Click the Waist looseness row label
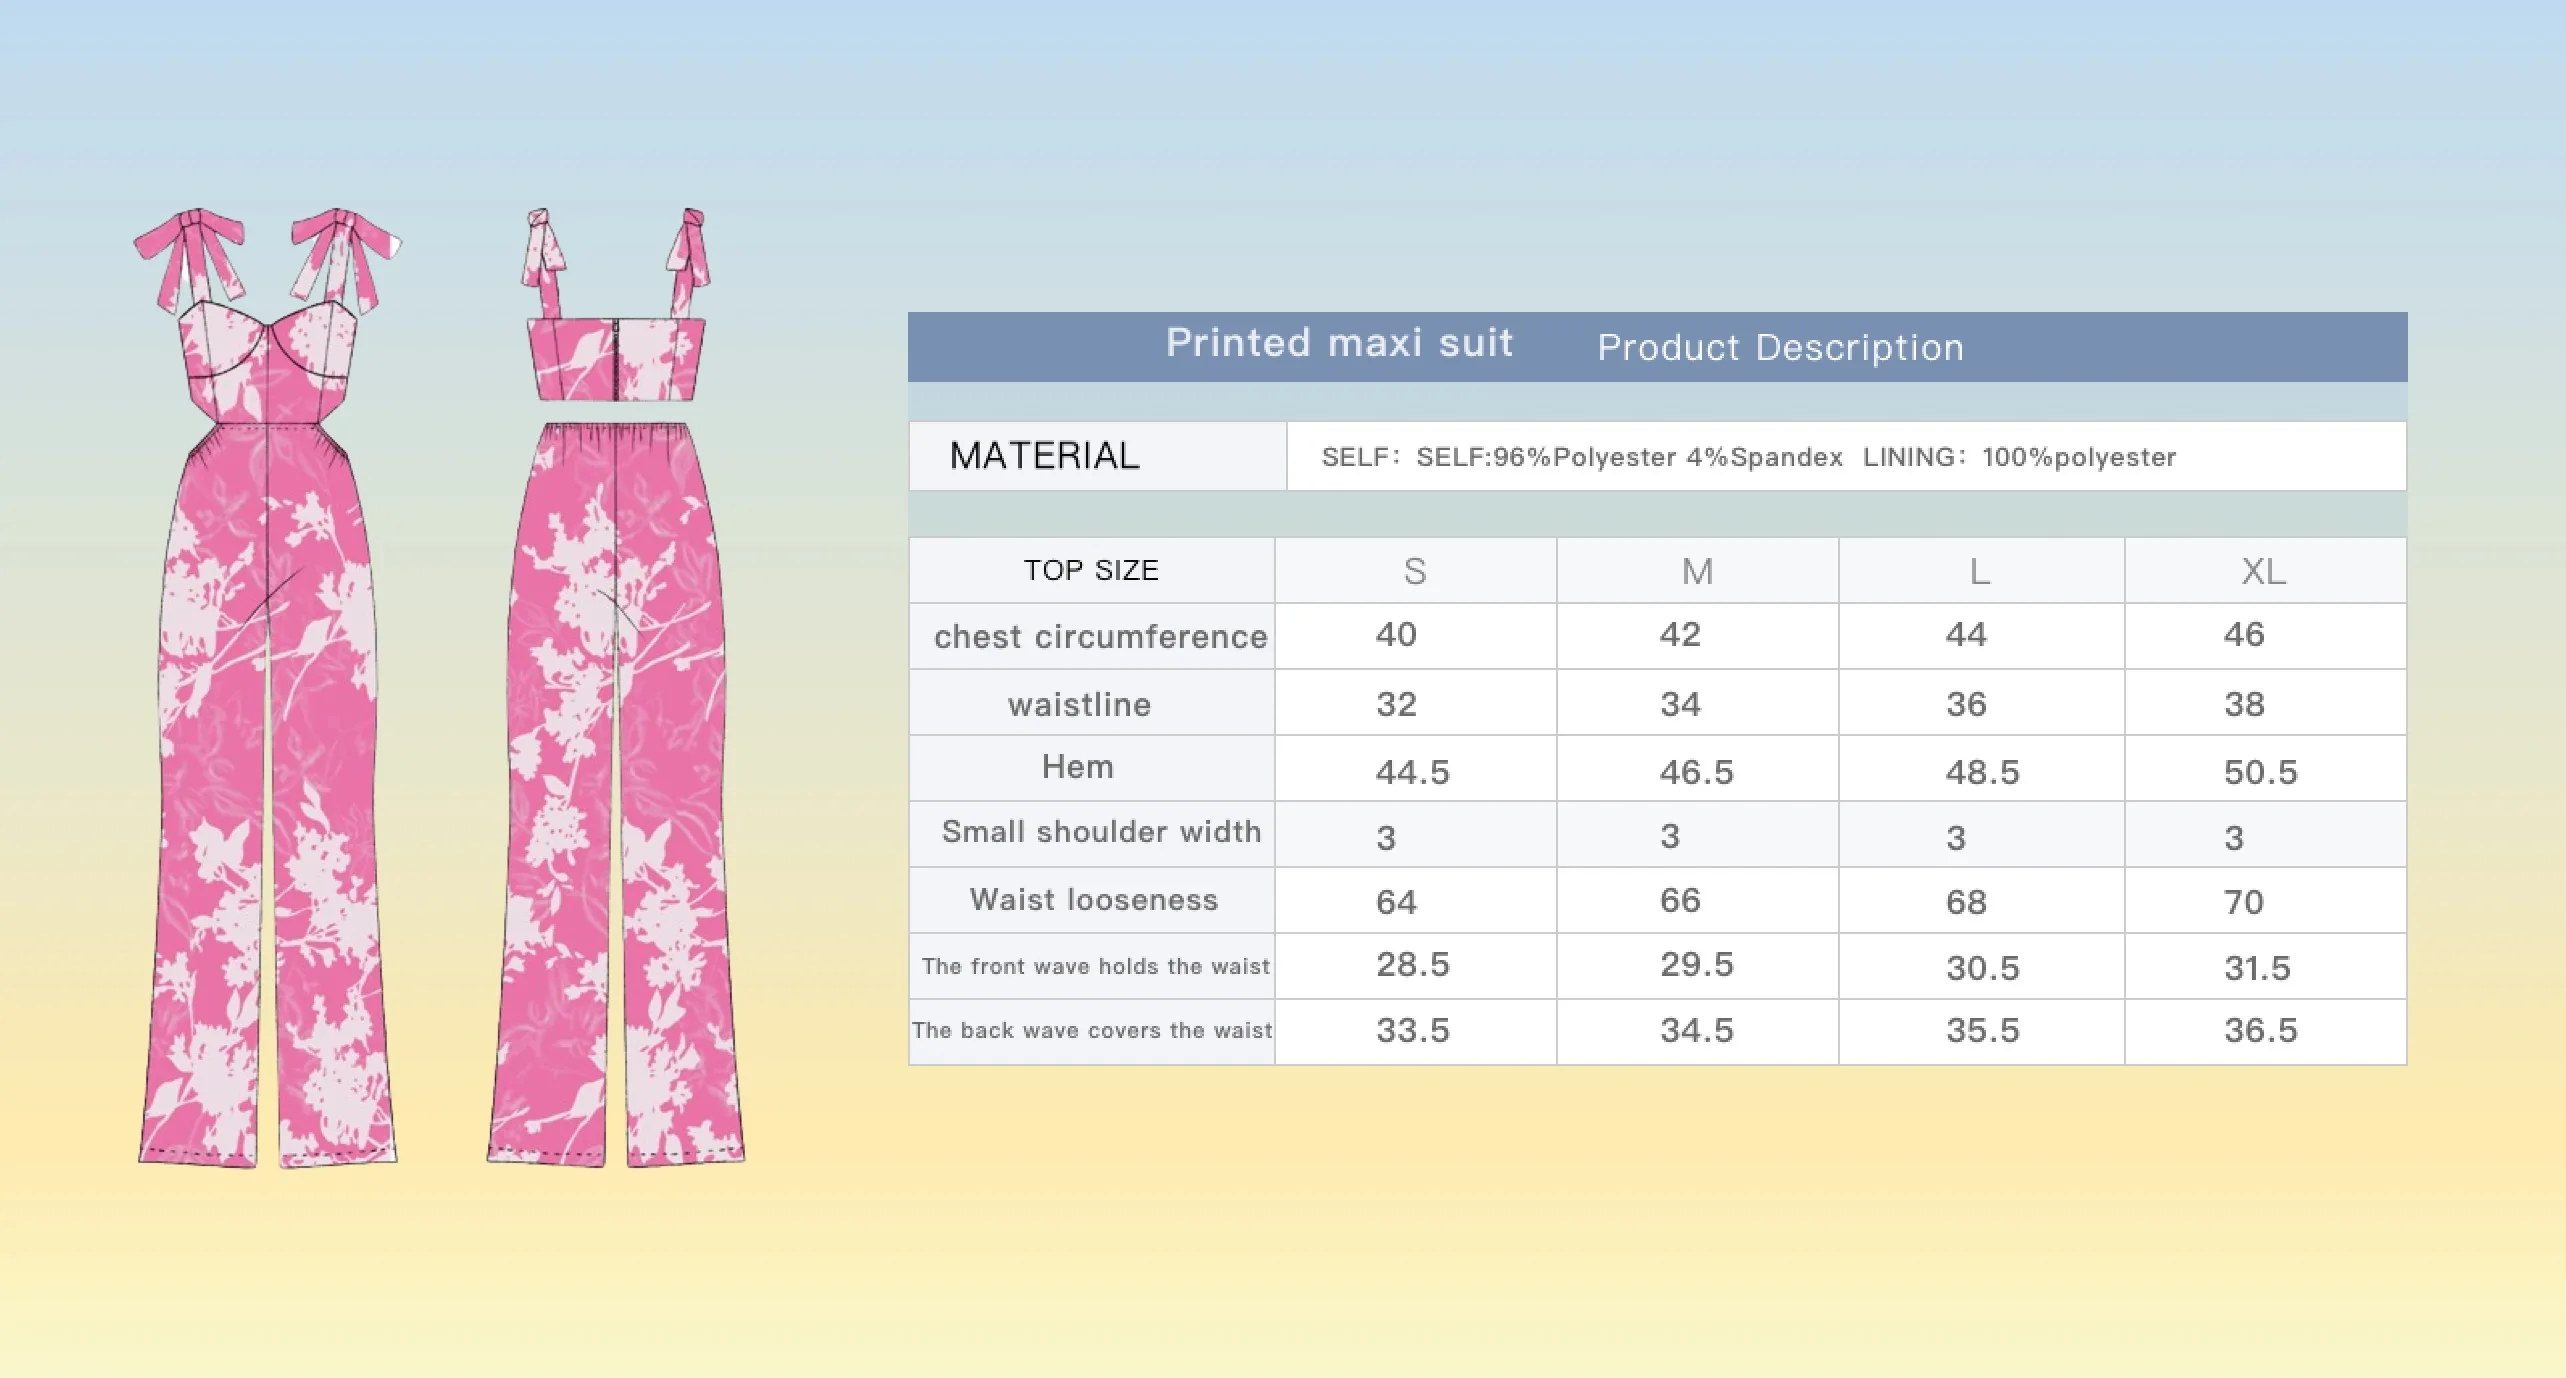The image size is (2566, 1378). click(x=1093, y=899)
